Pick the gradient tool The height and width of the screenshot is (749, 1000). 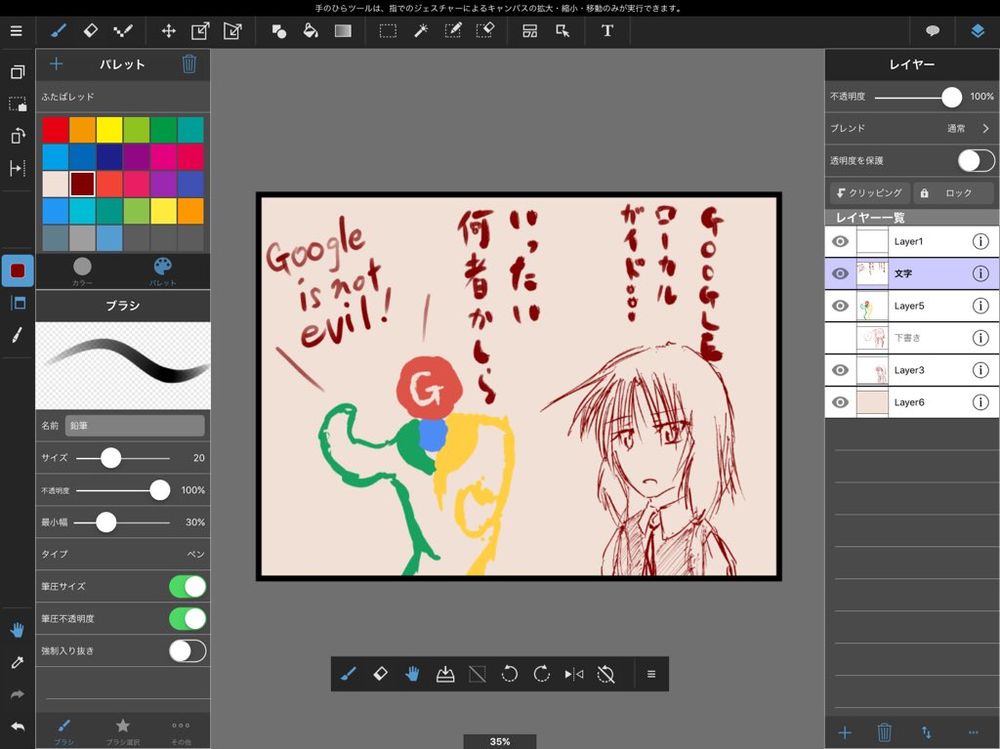pos(343,31)
